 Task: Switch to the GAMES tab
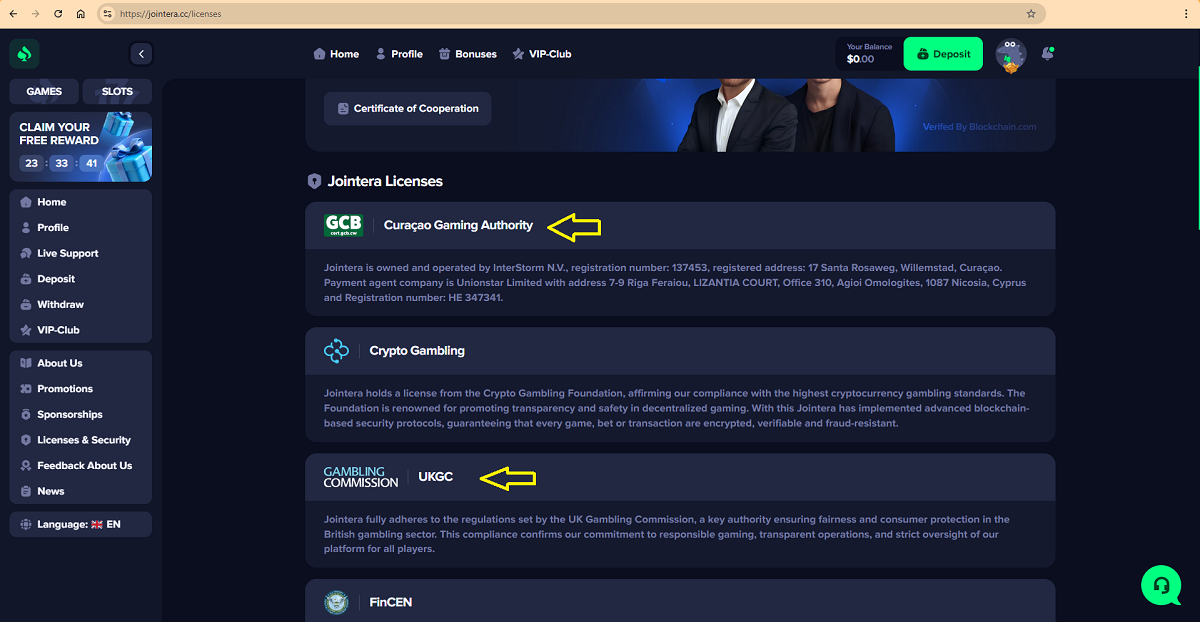(44, 91)
